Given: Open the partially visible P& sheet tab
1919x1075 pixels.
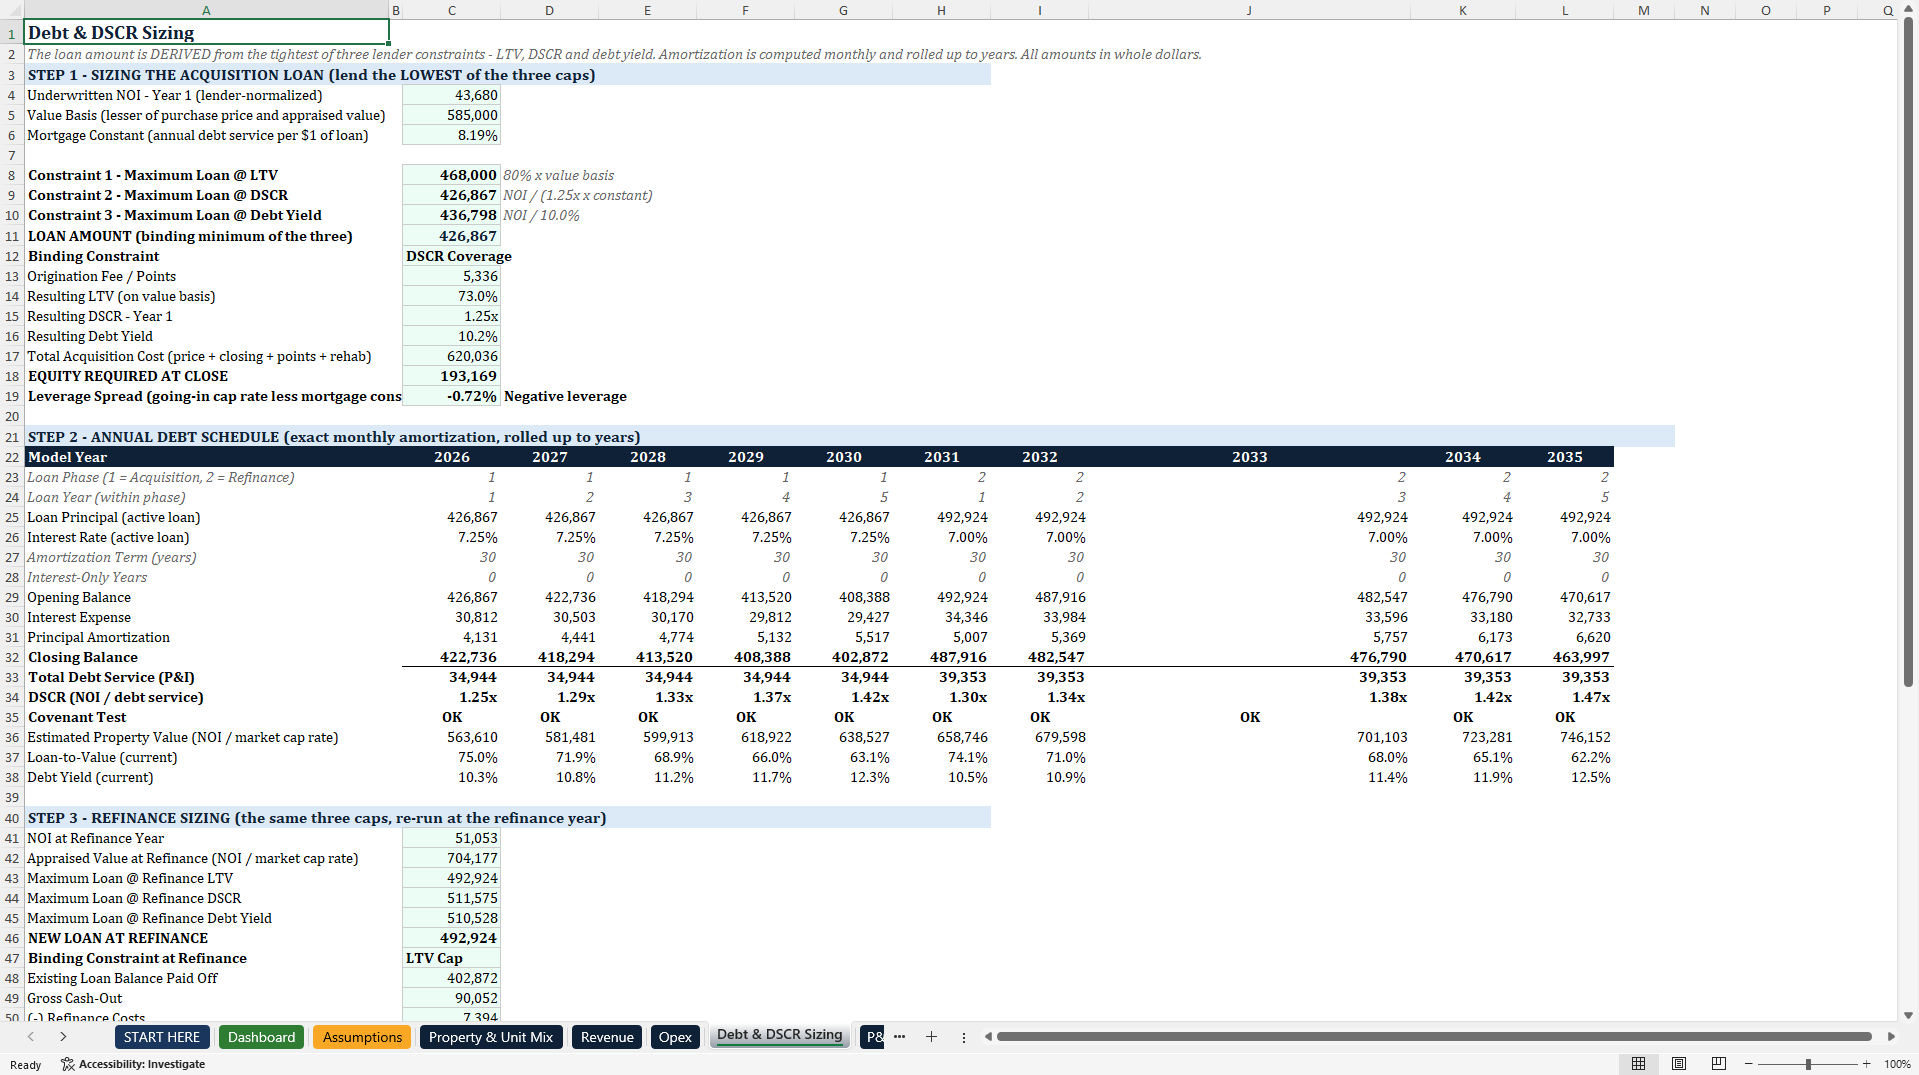Looking at the screenshot, I should coord(873,1037).
